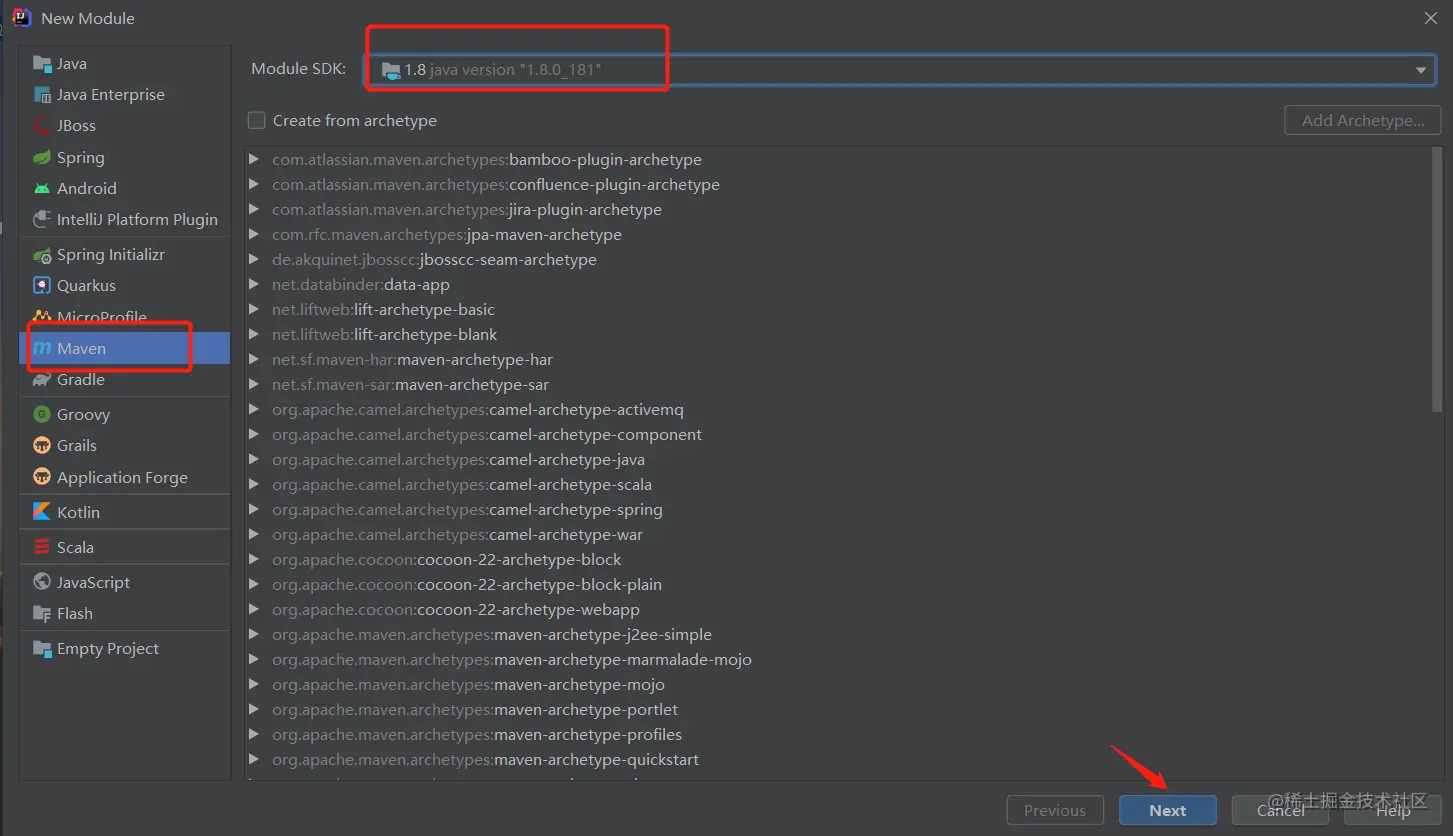Select the maven-archetype-mojo row
Image resolution: width=1453 pixels, height=836 pixels.
[838, 685]
